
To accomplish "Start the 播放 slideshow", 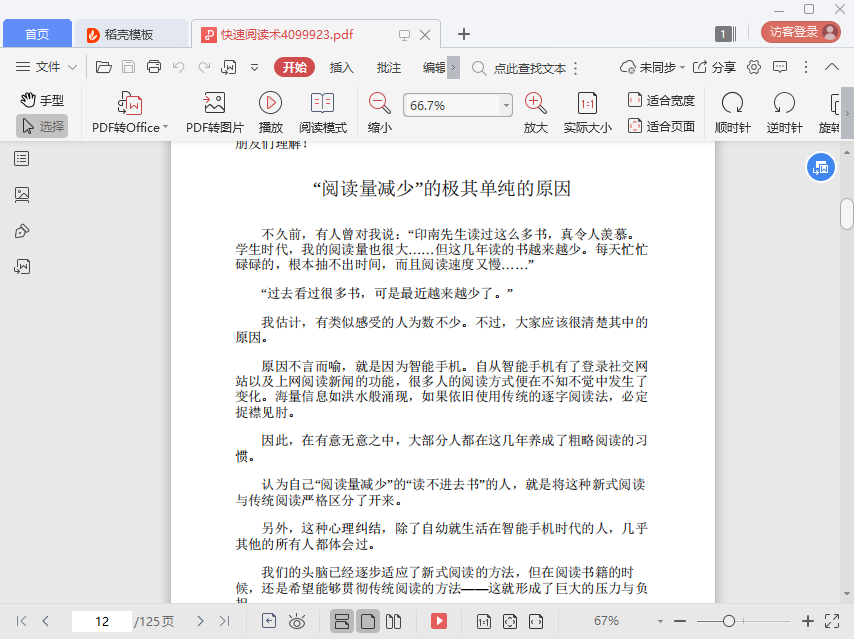I will (271, 113).
